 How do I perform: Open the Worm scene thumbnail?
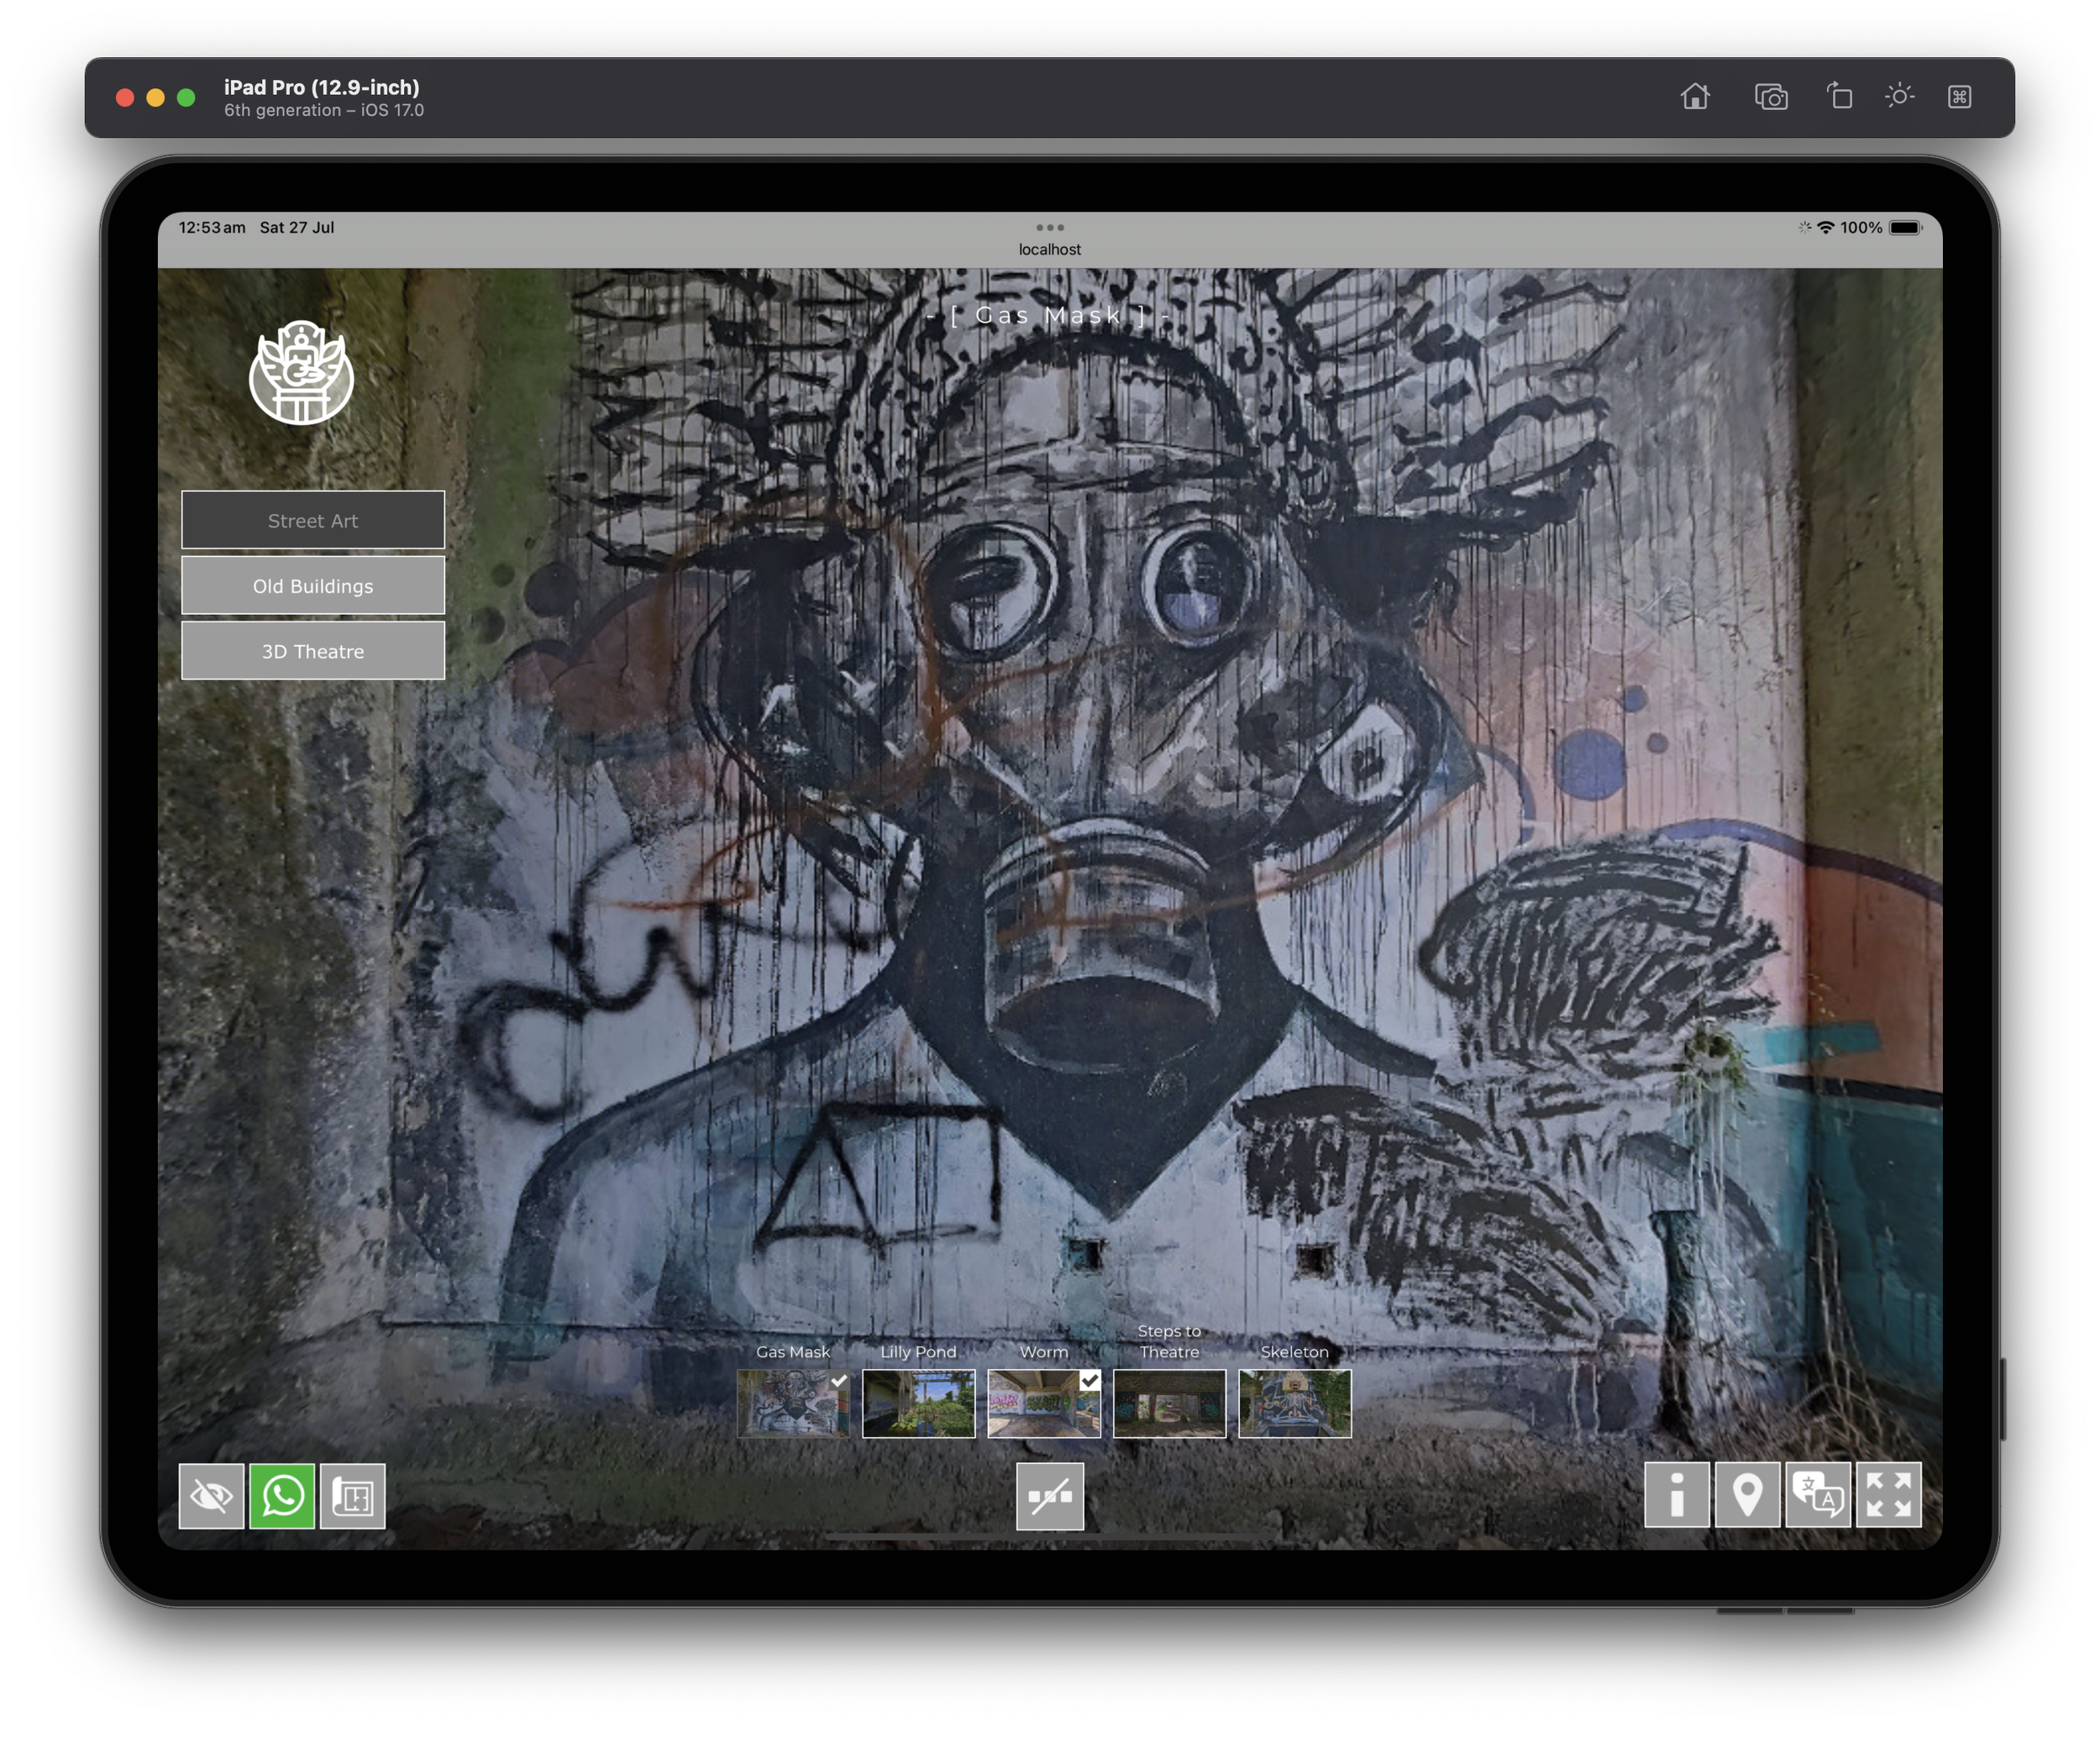coord(1044,1403)
